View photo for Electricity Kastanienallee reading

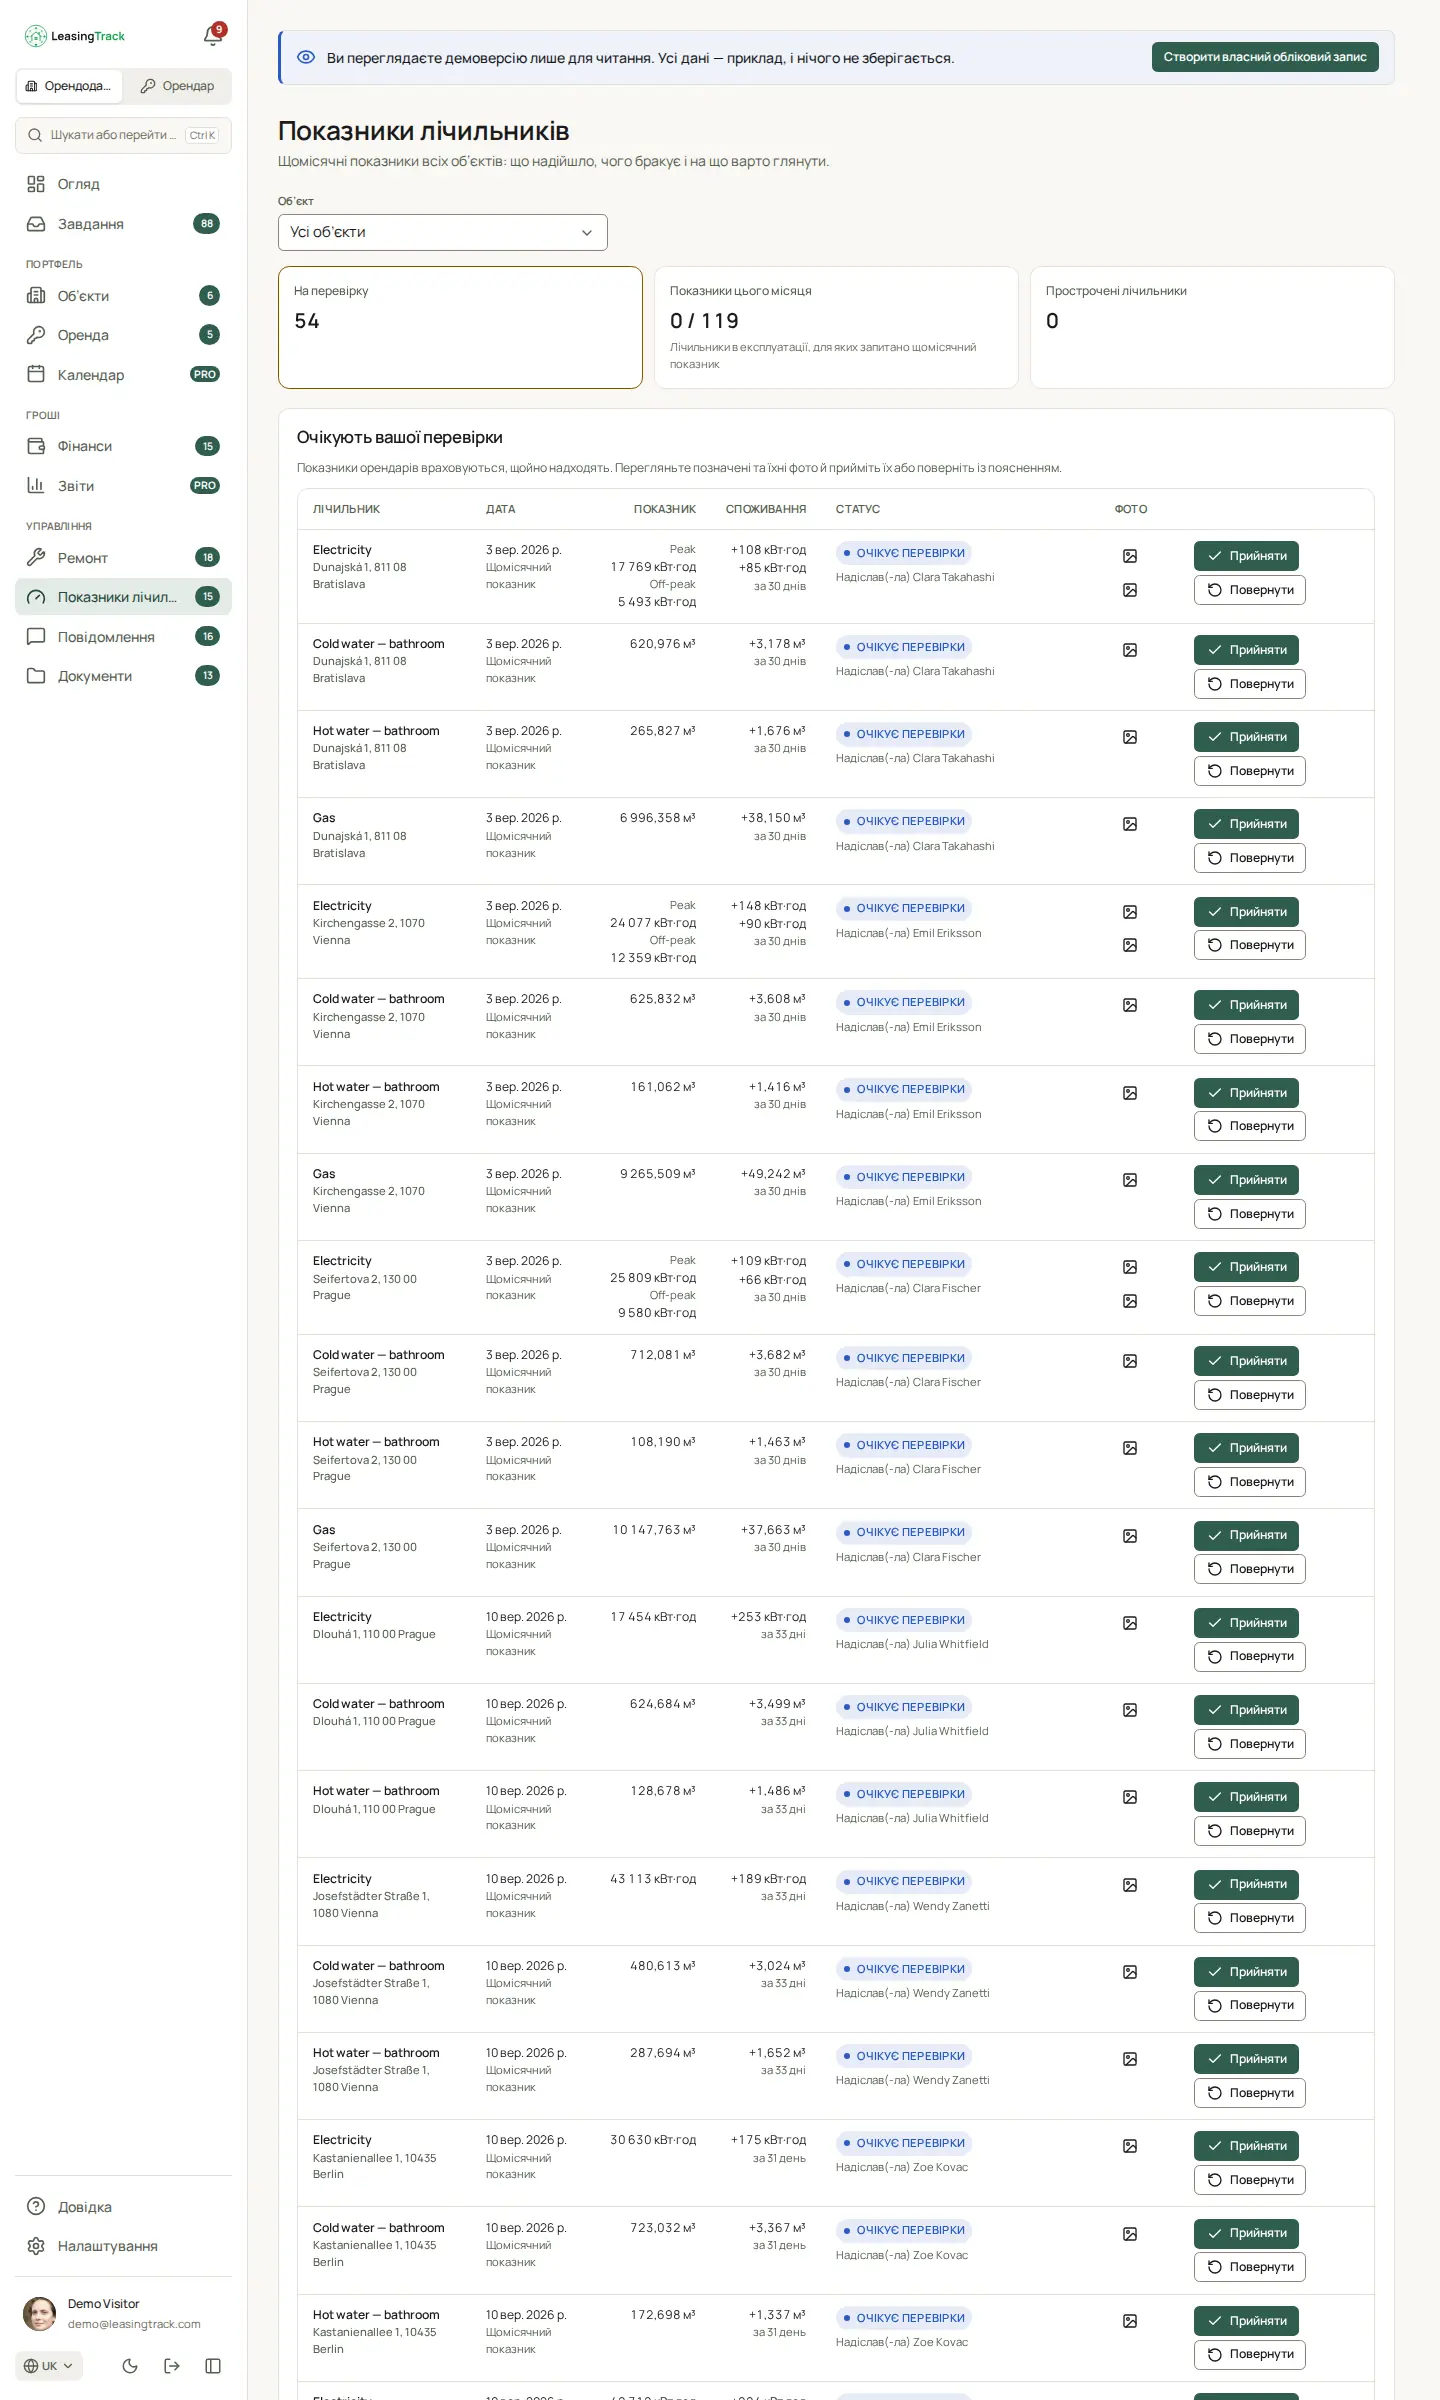point(1130,2146)
